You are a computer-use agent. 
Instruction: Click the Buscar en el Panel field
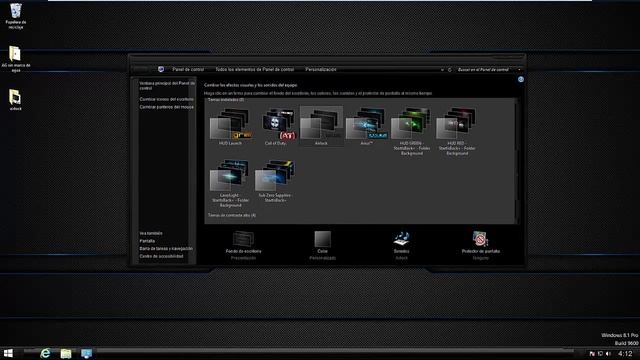pos(486,70)
